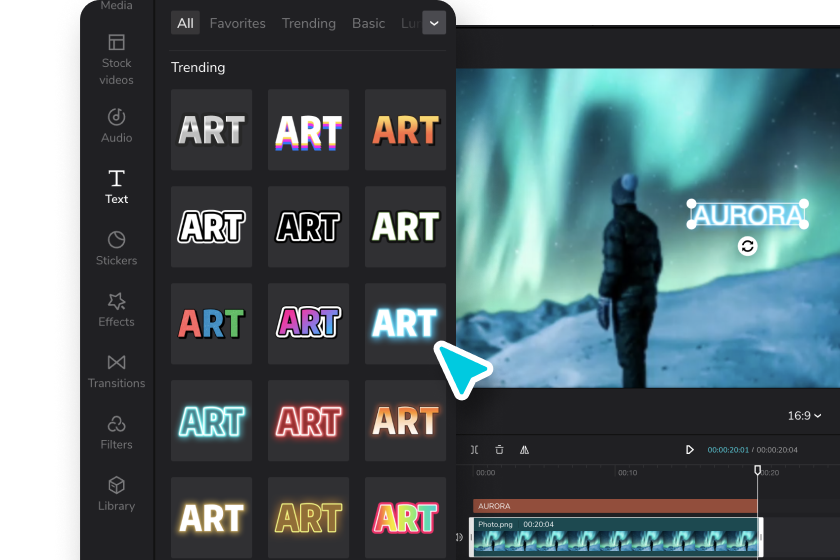Open the Filters panel
The width and height of the screenshot is (840, 560).
pyautogui.click(x=116, y=432)
